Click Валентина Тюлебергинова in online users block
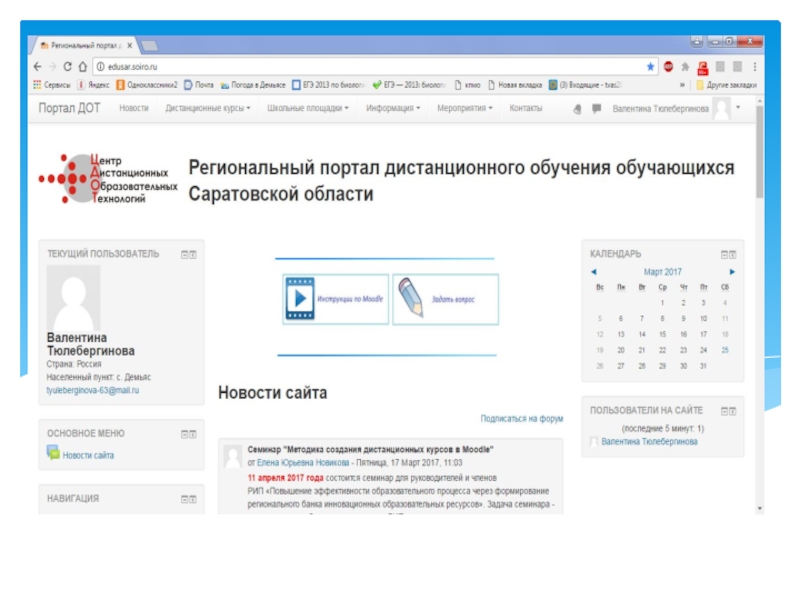 (649, 442)
